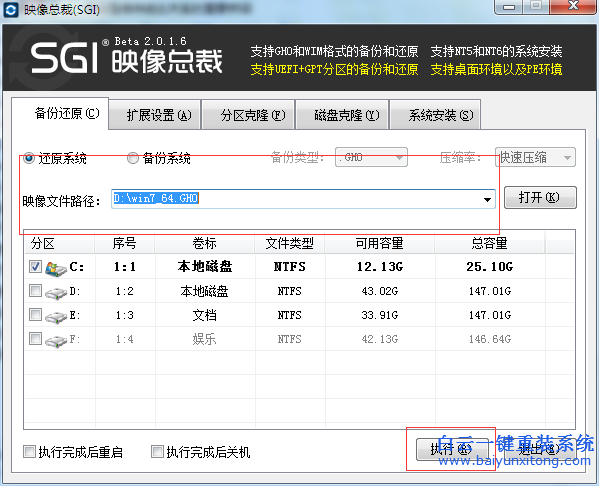Select the 1:2 sequence cell
The width and height of the screenshot is (599, 486).
125,291
